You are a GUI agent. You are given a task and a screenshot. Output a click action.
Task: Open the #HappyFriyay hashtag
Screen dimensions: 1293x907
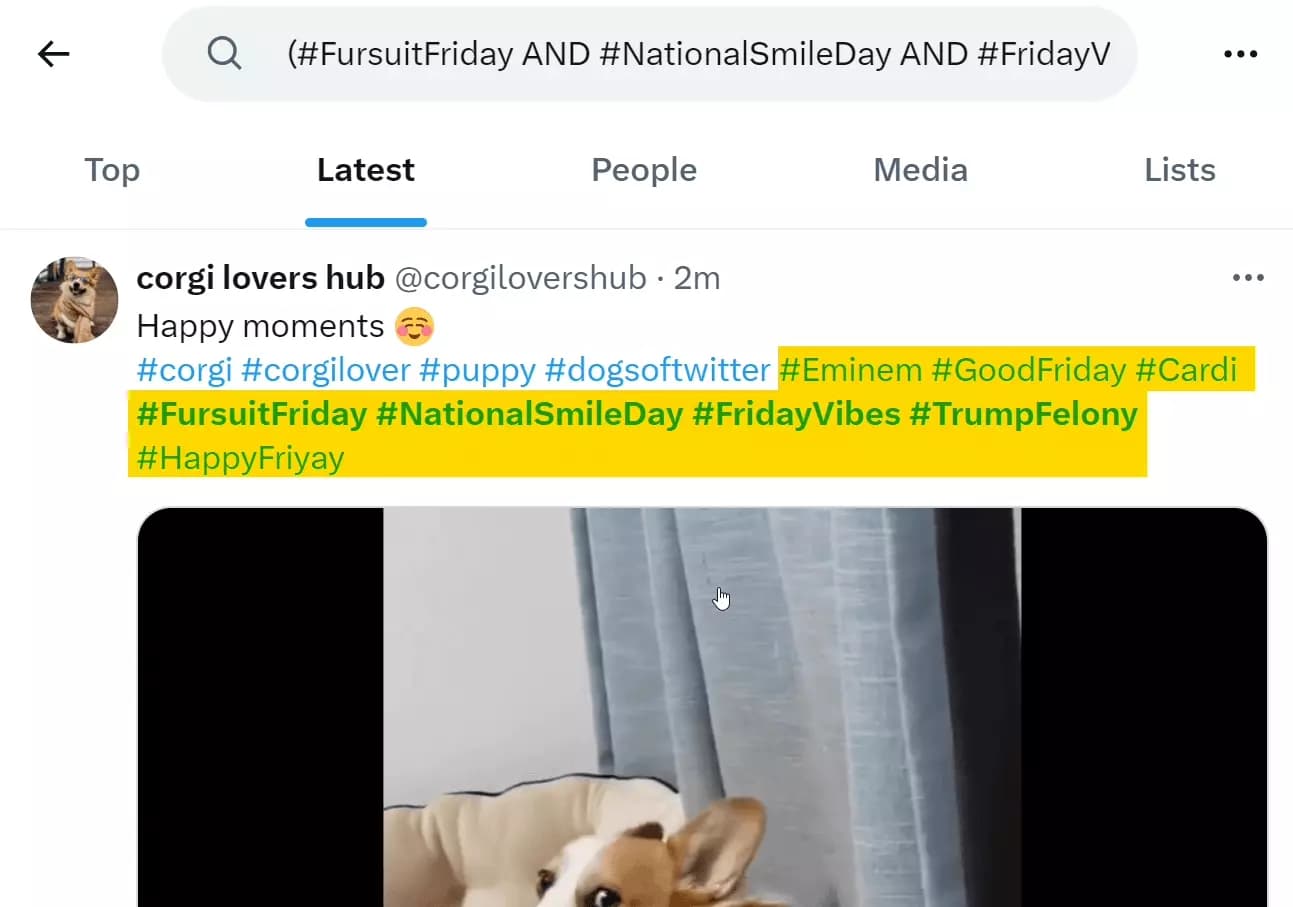click(x=240, y=457)
